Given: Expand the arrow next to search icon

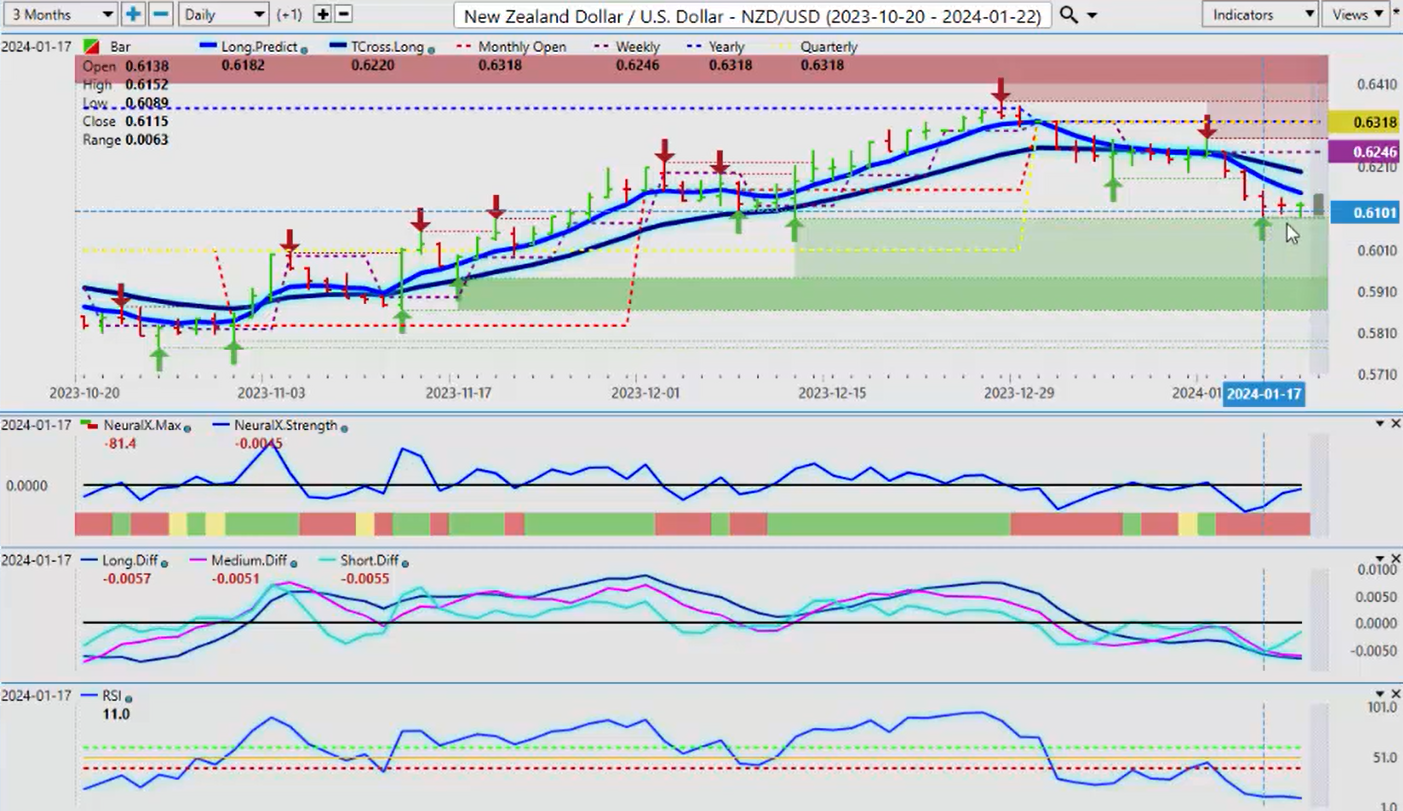Looking at the screenshot, I should point(1091,16).
